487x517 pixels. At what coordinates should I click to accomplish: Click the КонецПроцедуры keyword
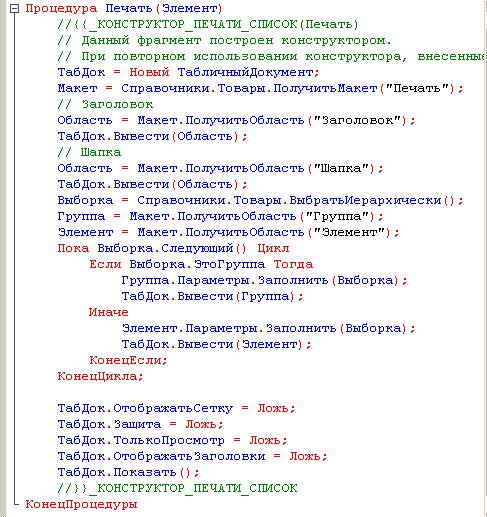[81, 504]
